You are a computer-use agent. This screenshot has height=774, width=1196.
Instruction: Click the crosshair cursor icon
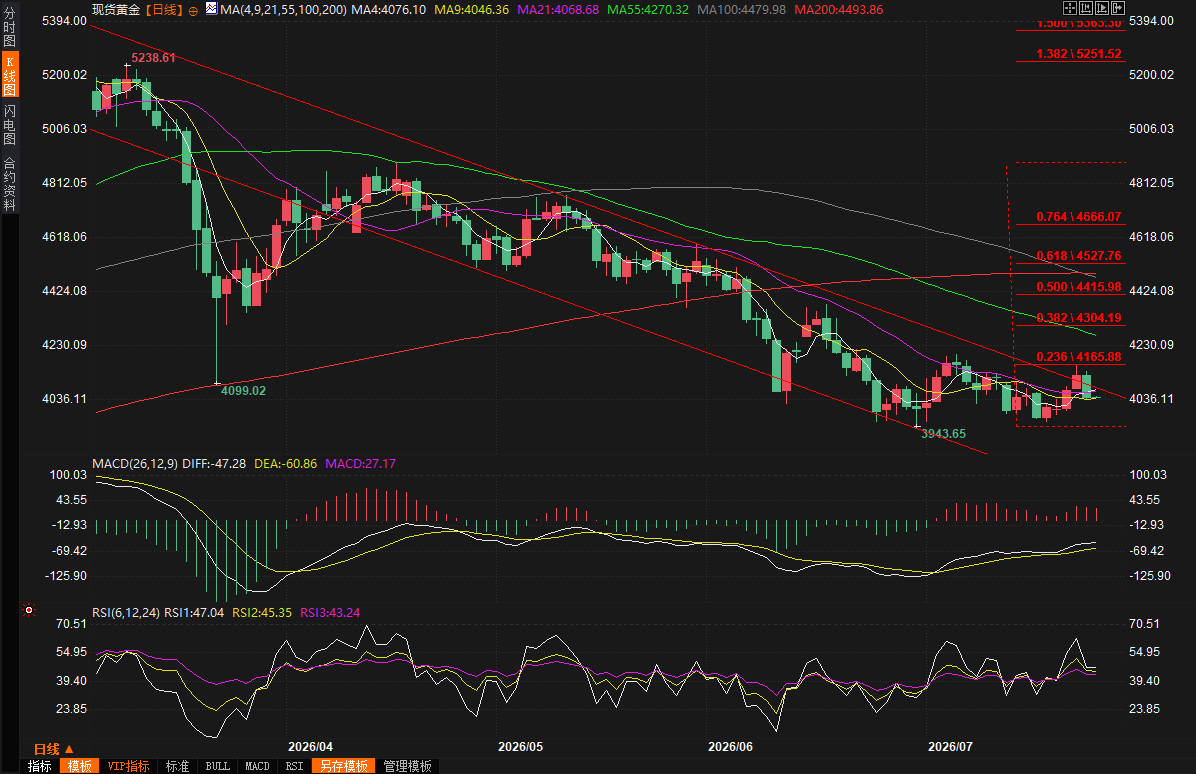click(1070, 8)
